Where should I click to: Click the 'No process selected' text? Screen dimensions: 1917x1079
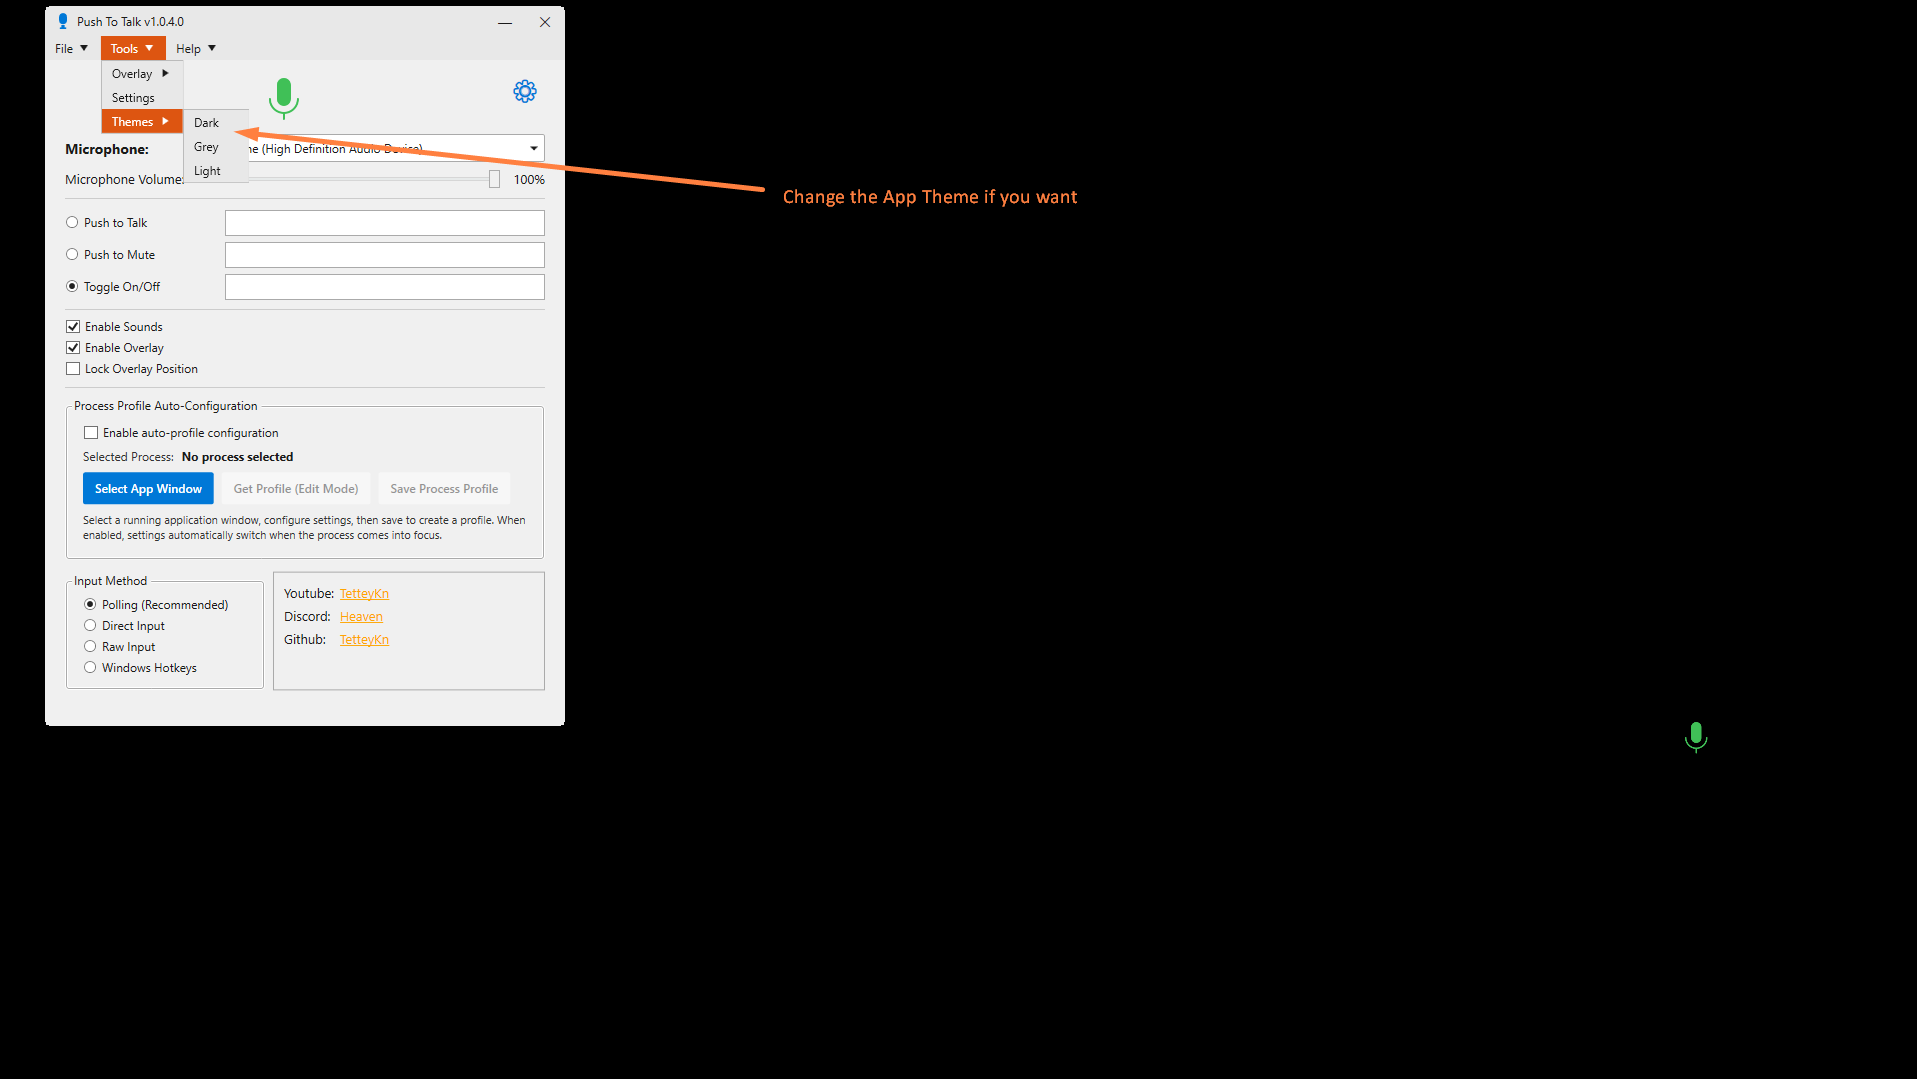[x=237, y=456]
